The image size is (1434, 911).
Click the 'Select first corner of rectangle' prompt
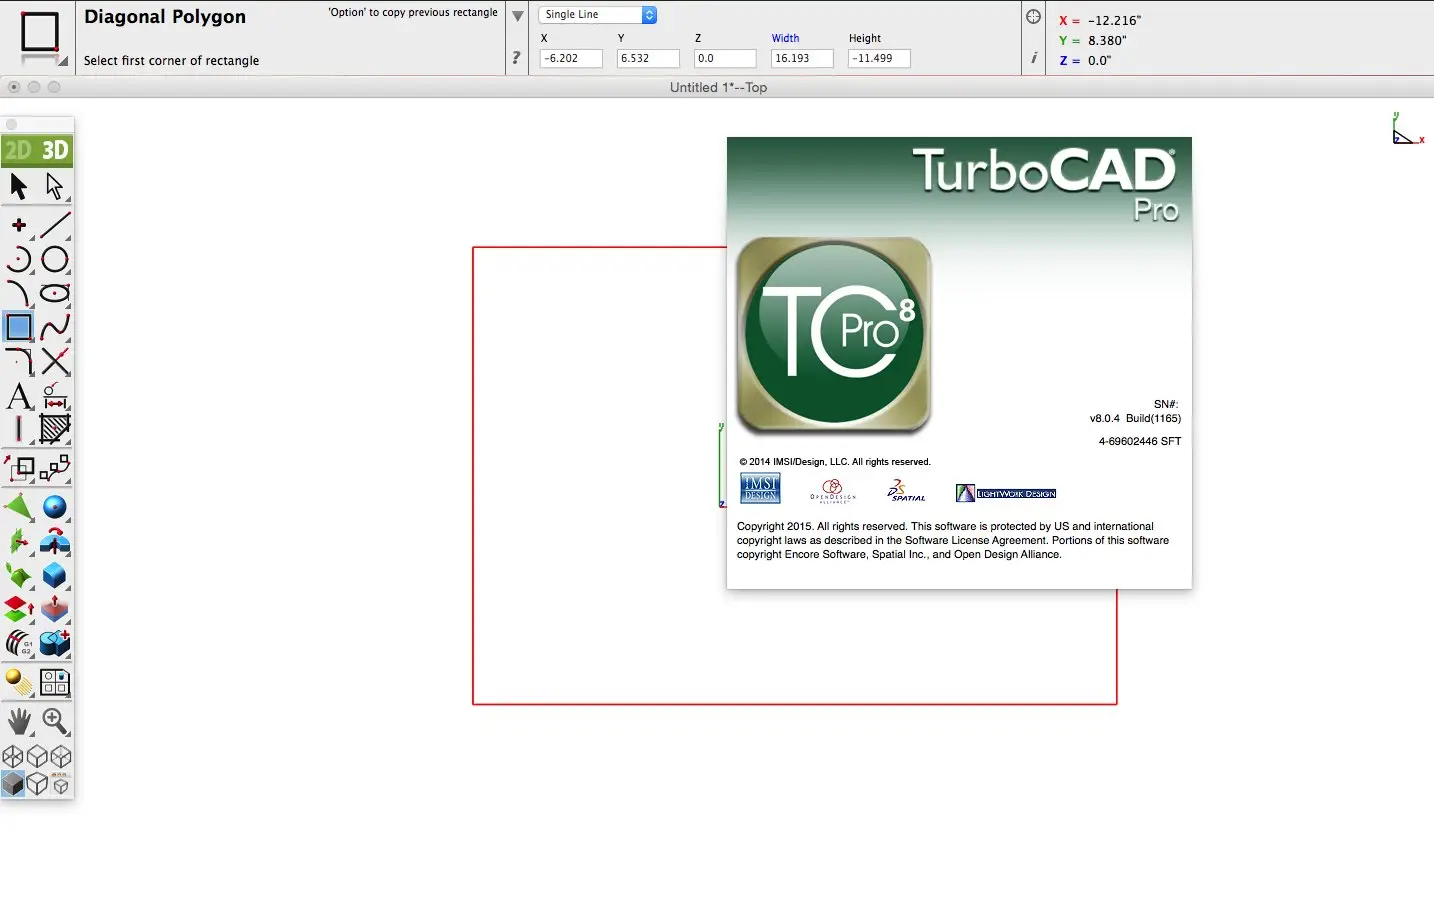coord(171,61)
